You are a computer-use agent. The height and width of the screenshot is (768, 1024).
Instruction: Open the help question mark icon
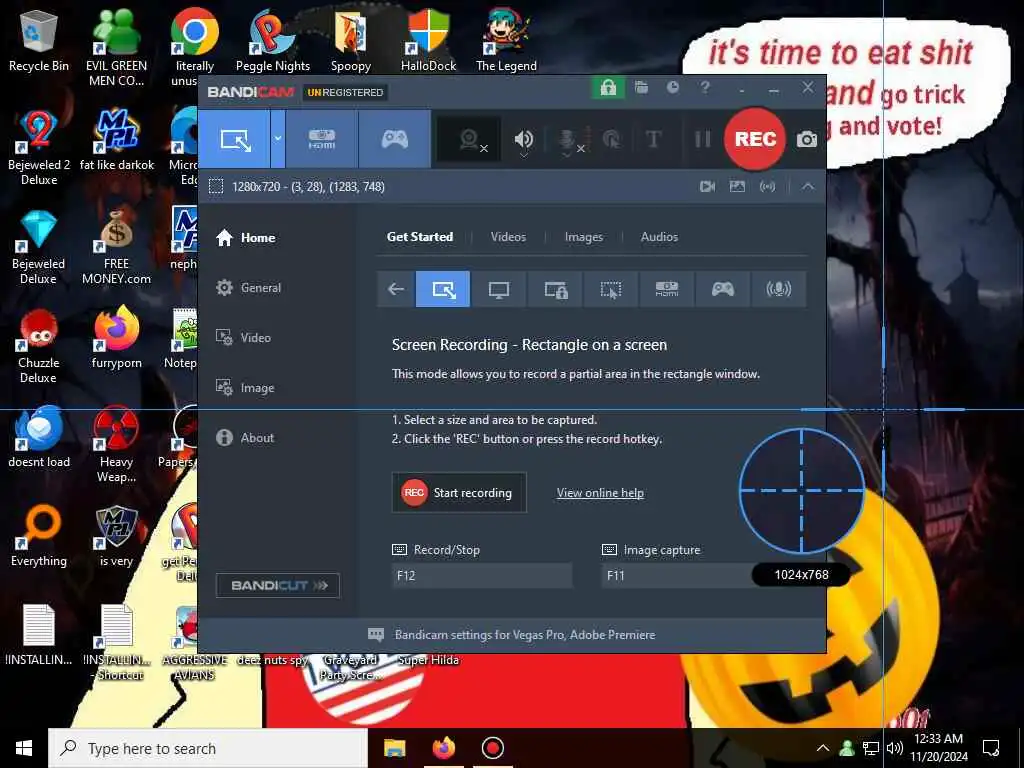(705, 88)
